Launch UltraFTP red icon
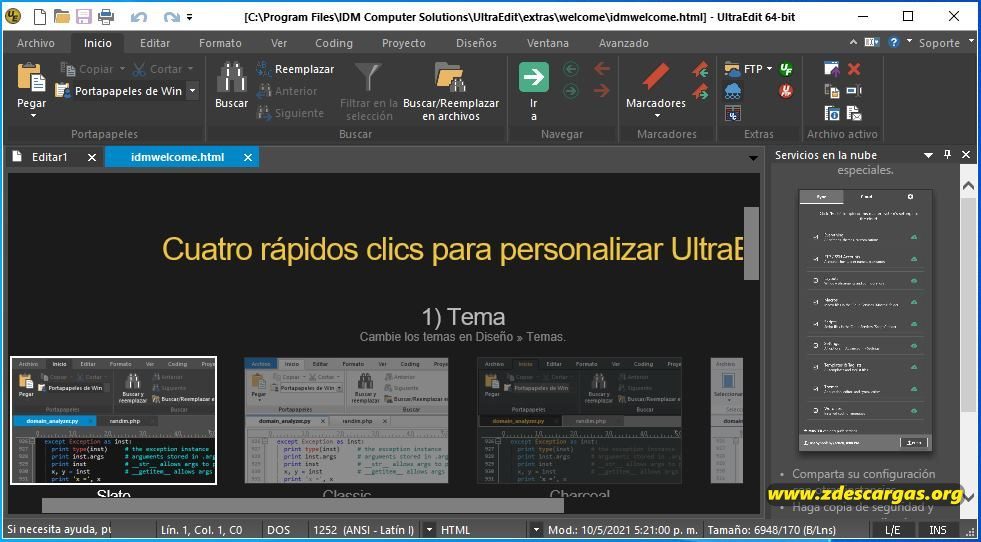The image size is (981, 542). [786, 91]
